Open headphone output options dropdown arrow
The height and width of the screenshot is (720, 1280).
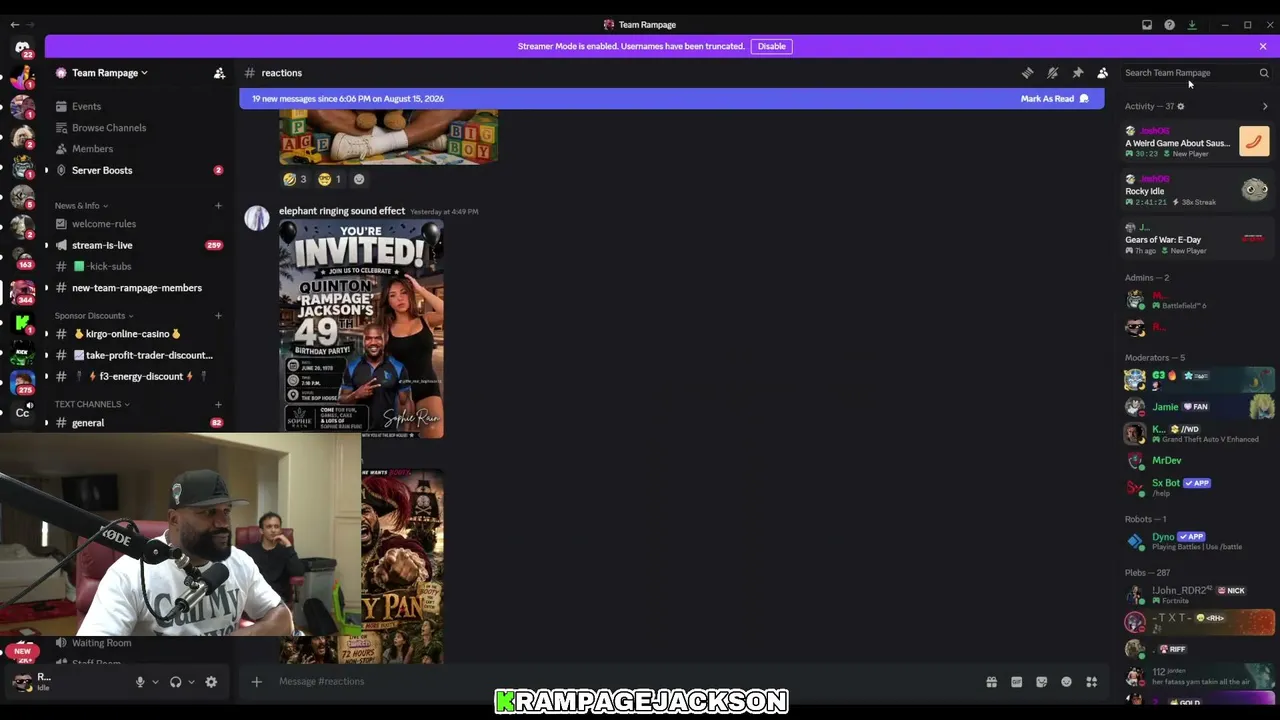(191, 682)
